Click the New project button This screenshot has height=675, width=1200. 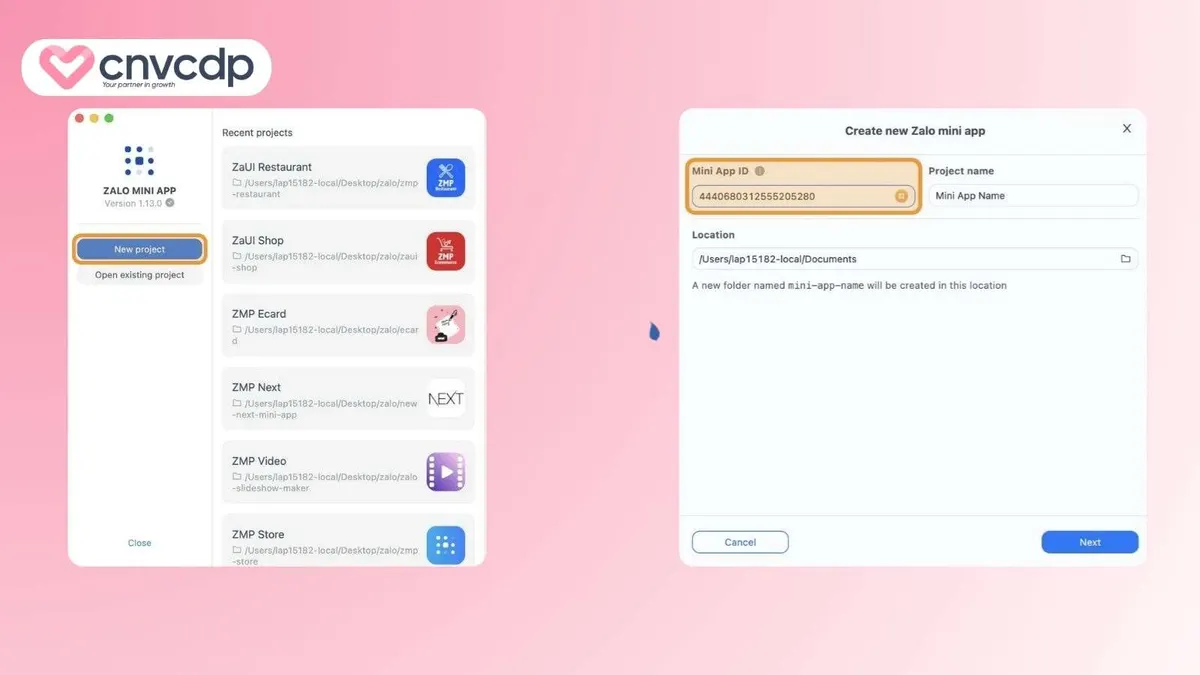coord(140,249)
